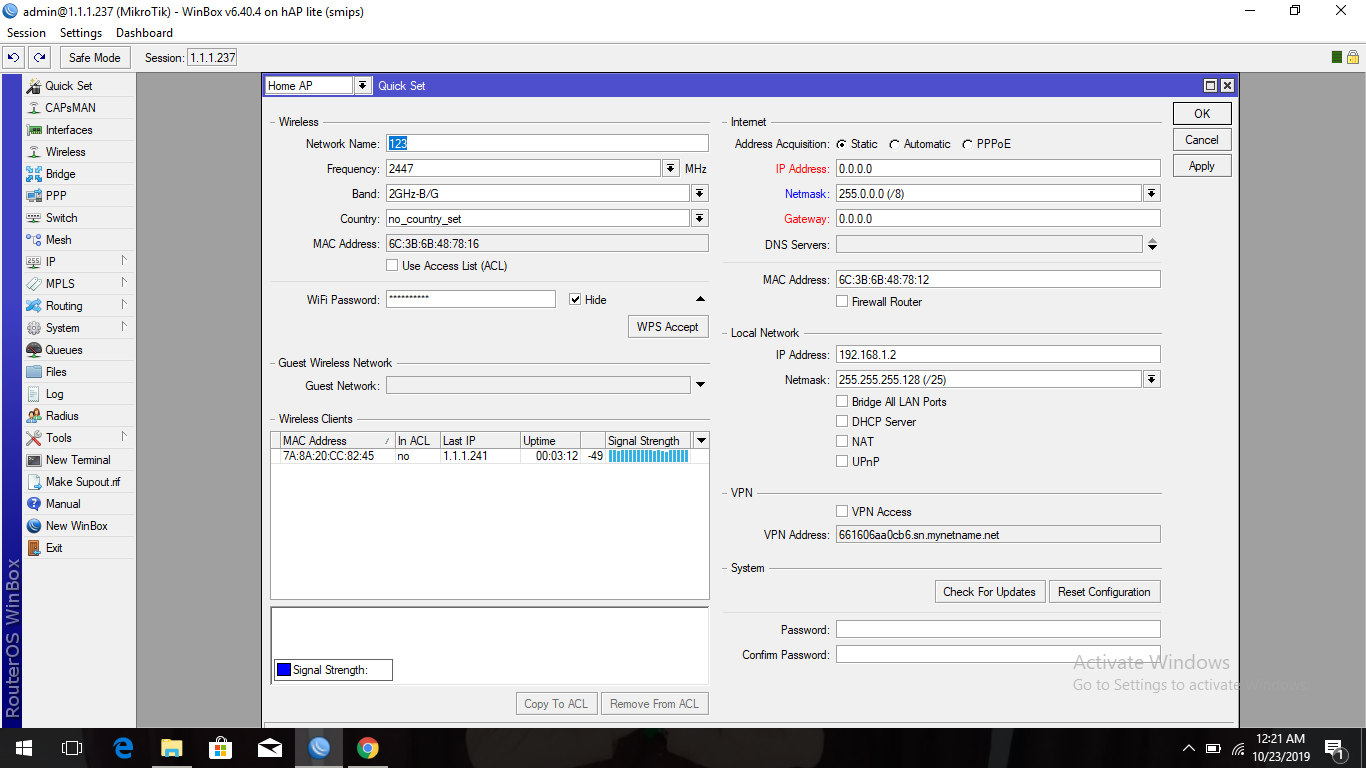Open the Guest Network dropdown
This screenshot has width=1366, height=768.
tap(701, 384)
